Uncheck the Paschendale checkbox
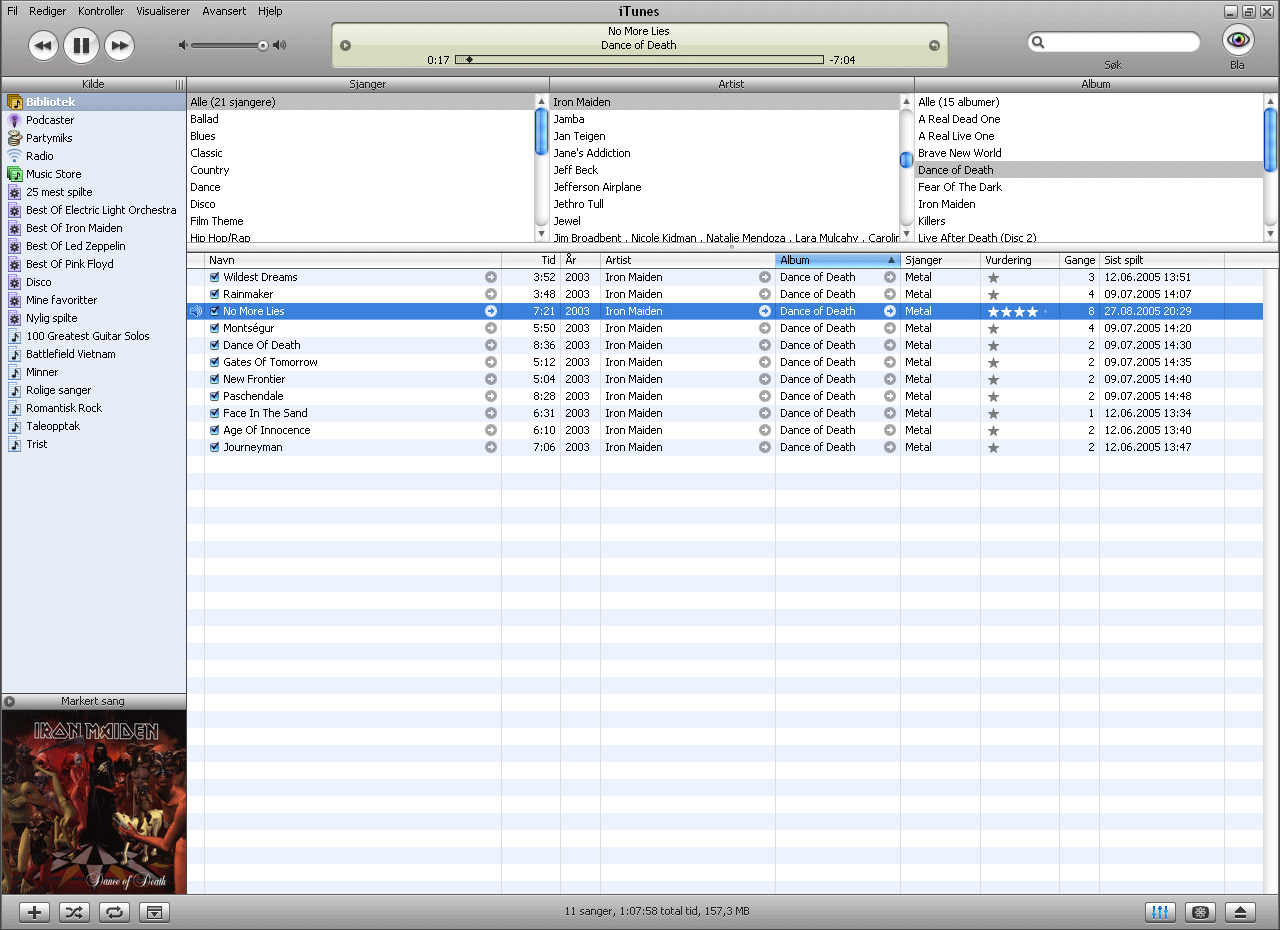Image resolution: width=1280 pixels, height=930 pixels. 214,396
